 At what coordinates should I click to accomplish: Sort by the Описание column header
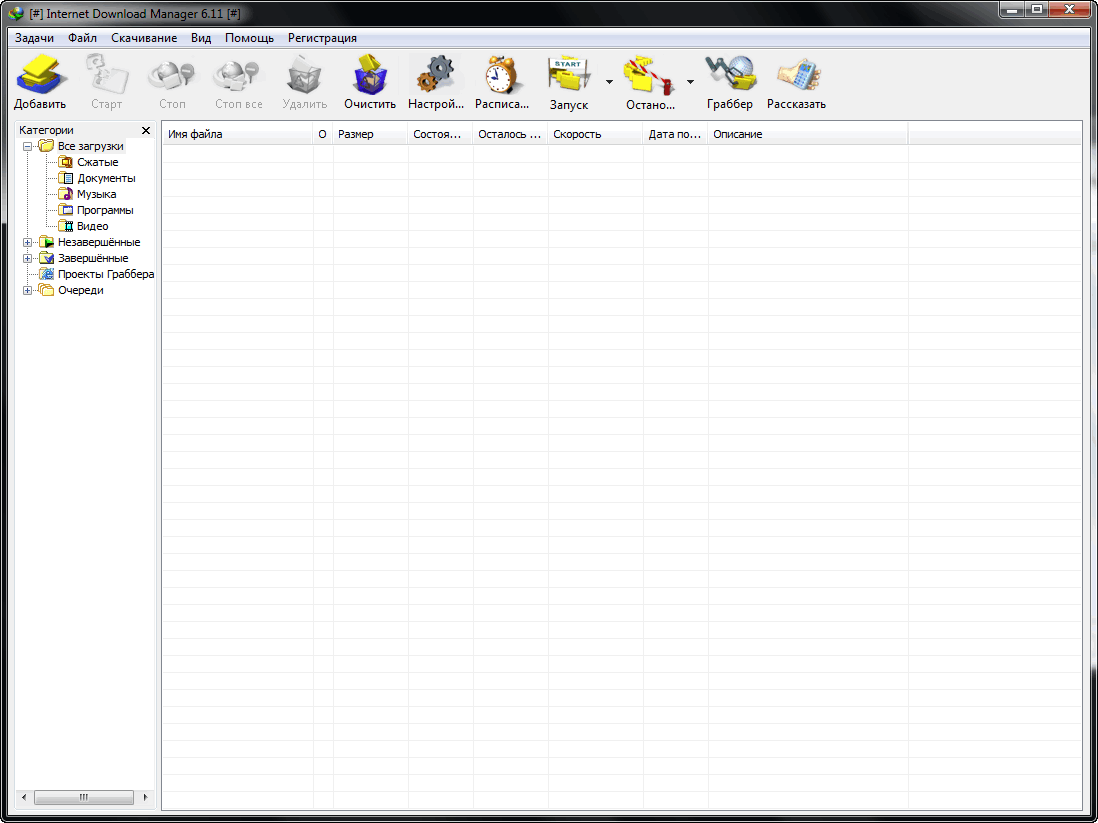click(x=808, y=134)
